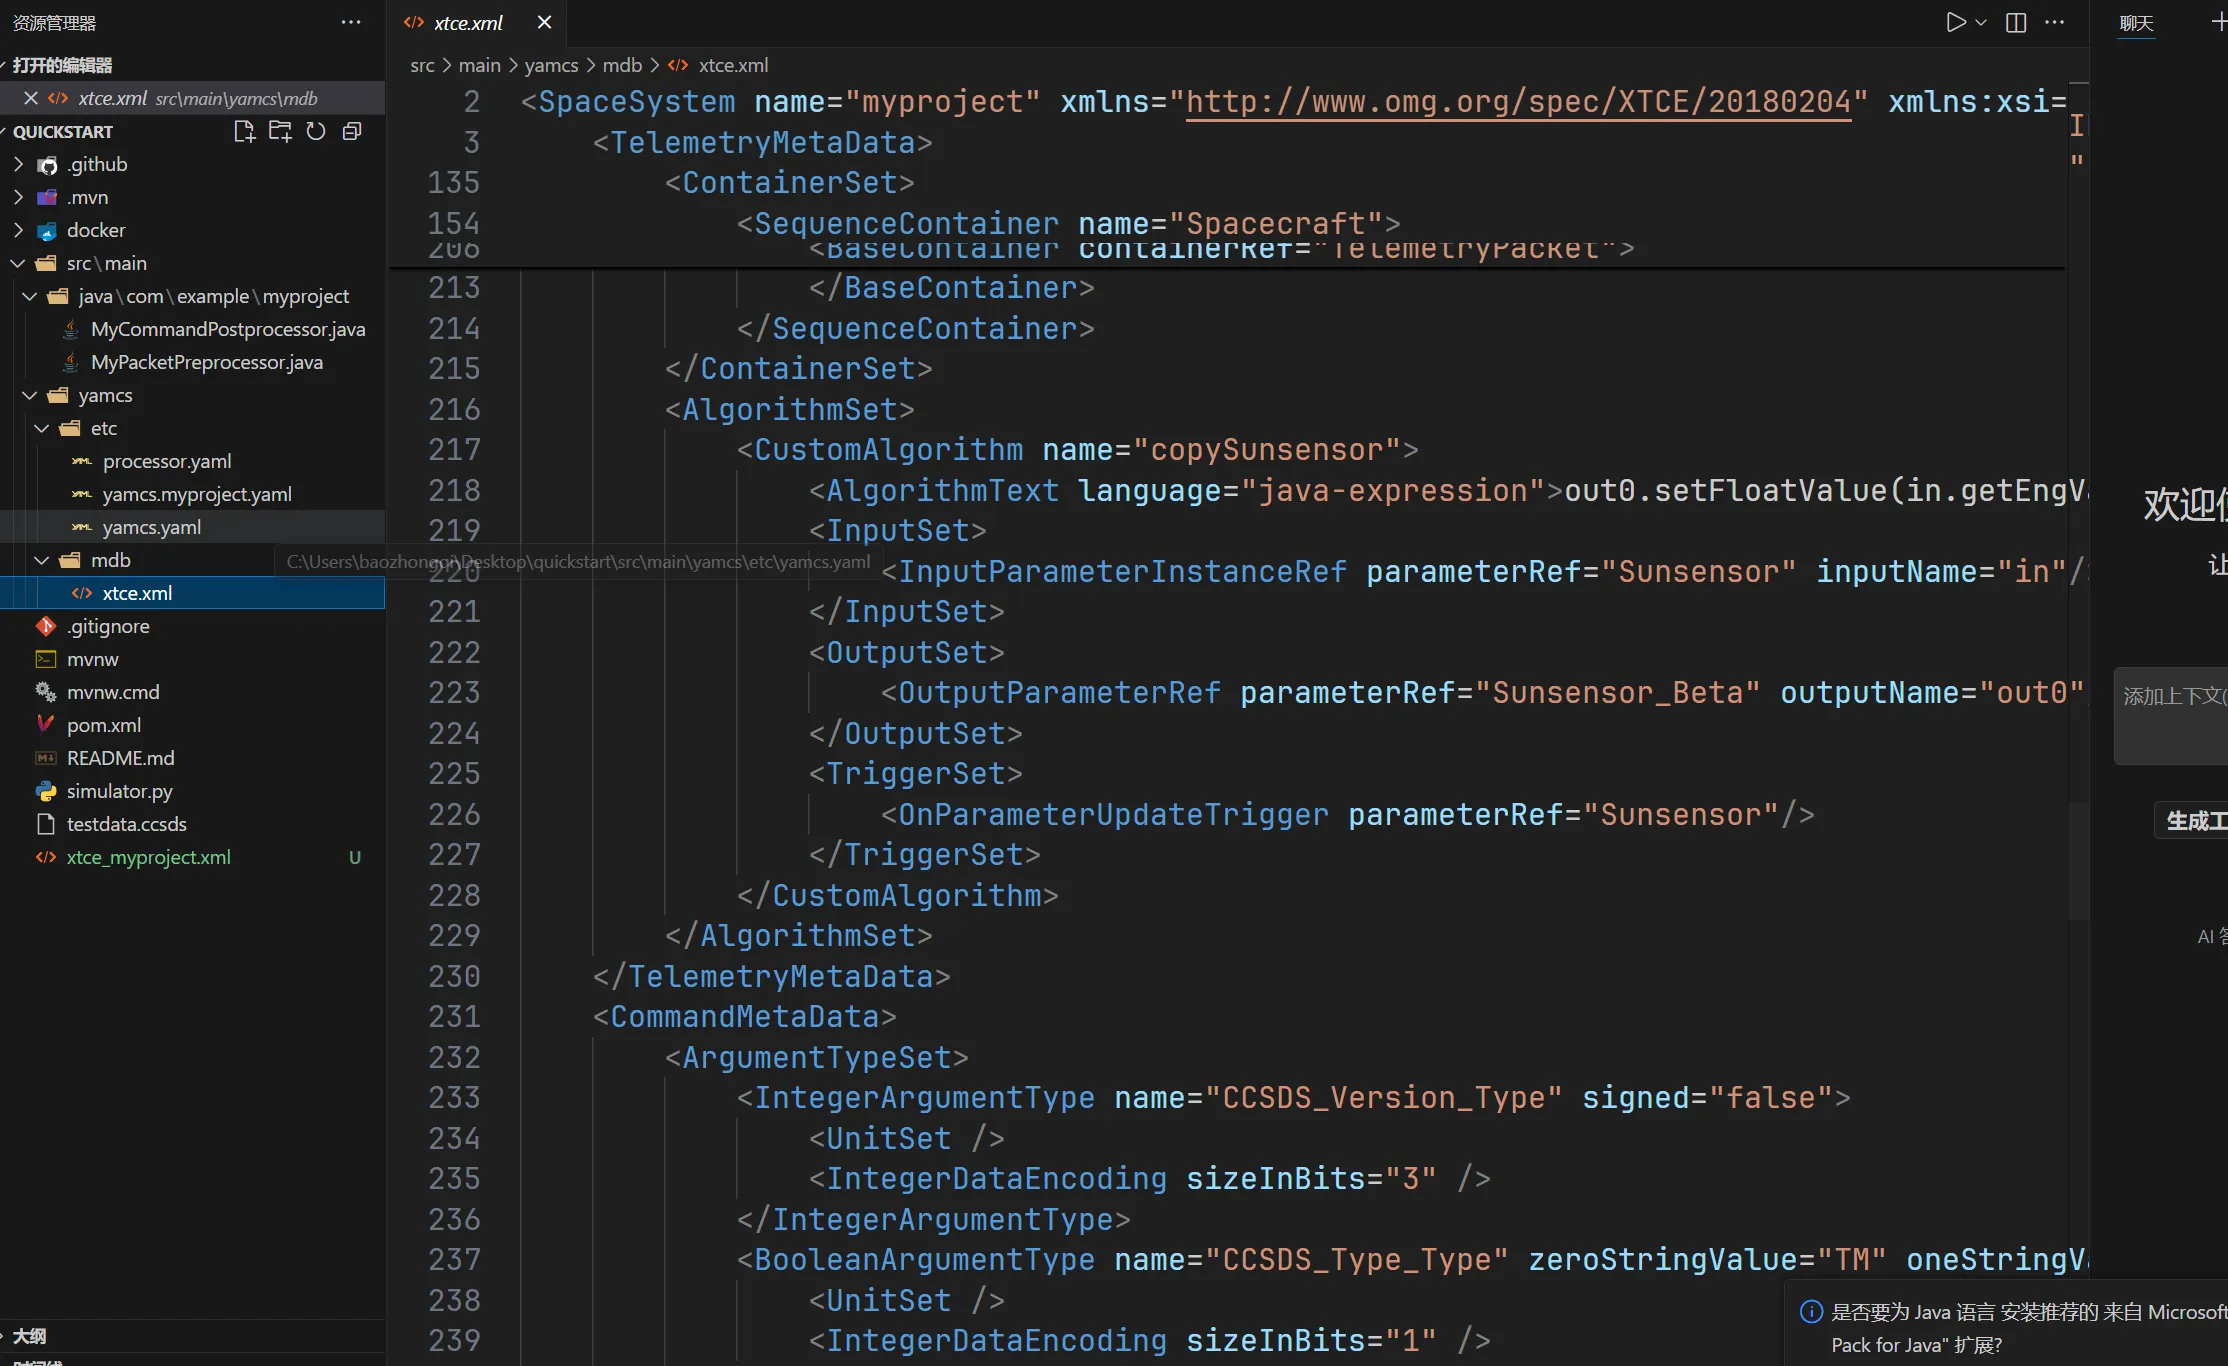This screenshot has width=2228, height=1366.
Task: Click the add-context chat input box
Action: (2172, 715)
